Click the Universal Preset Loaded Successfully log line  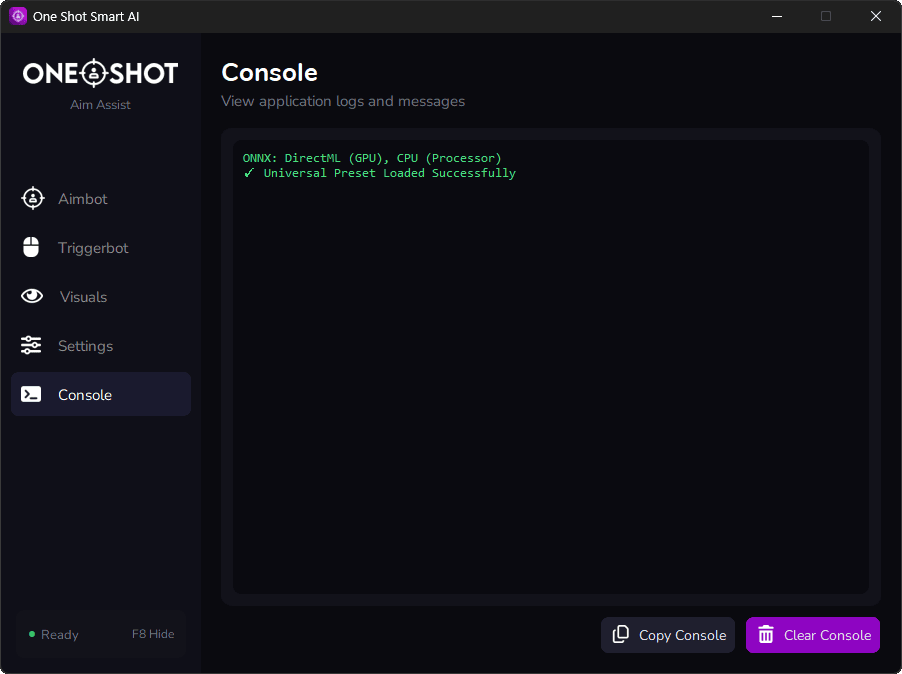pyautogui.click(x=389, y=173)
